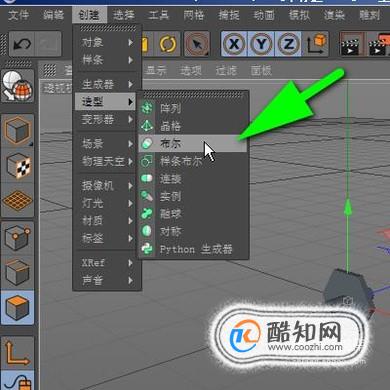Expand the 生成器 submenu
Screen dimensions: 390x390
pos(107,84)
